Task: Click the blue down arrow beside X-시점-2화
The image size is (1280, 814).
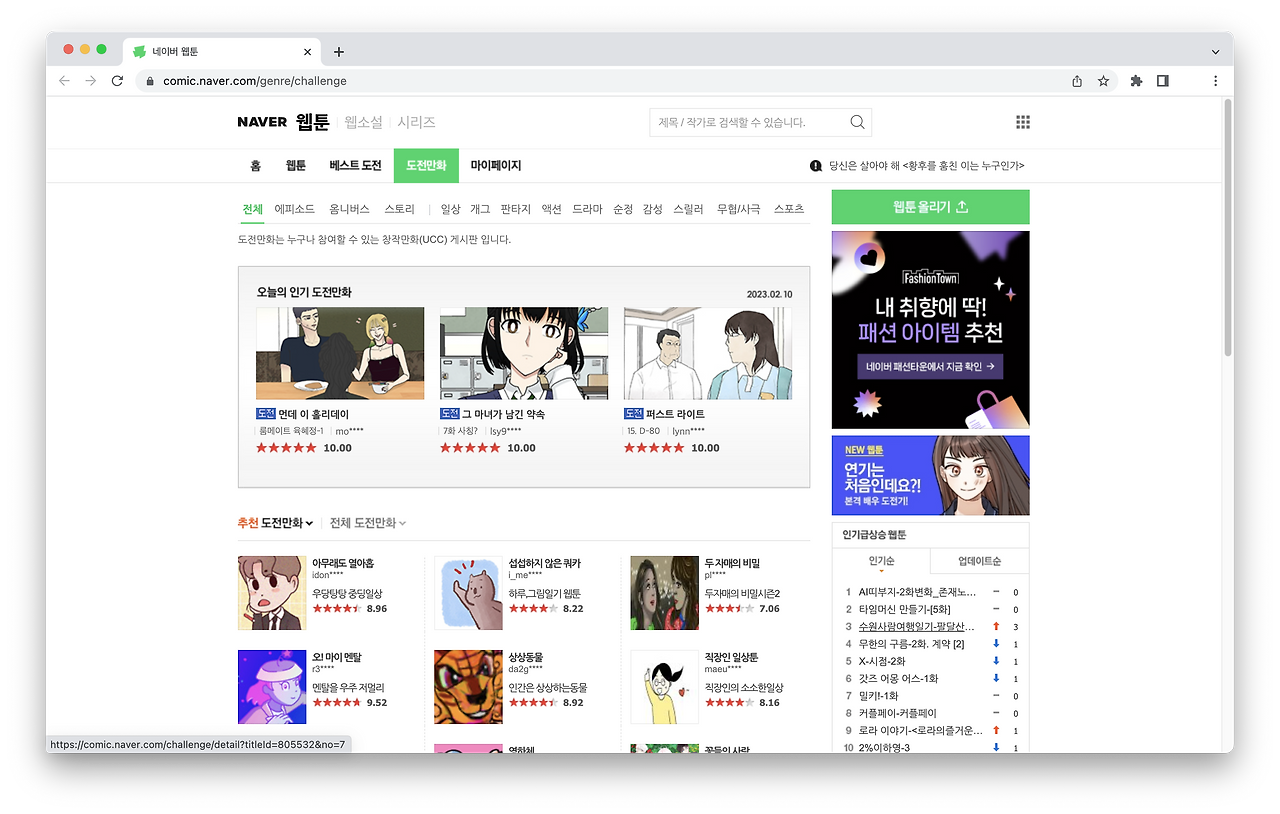Action: click(996, 660)
